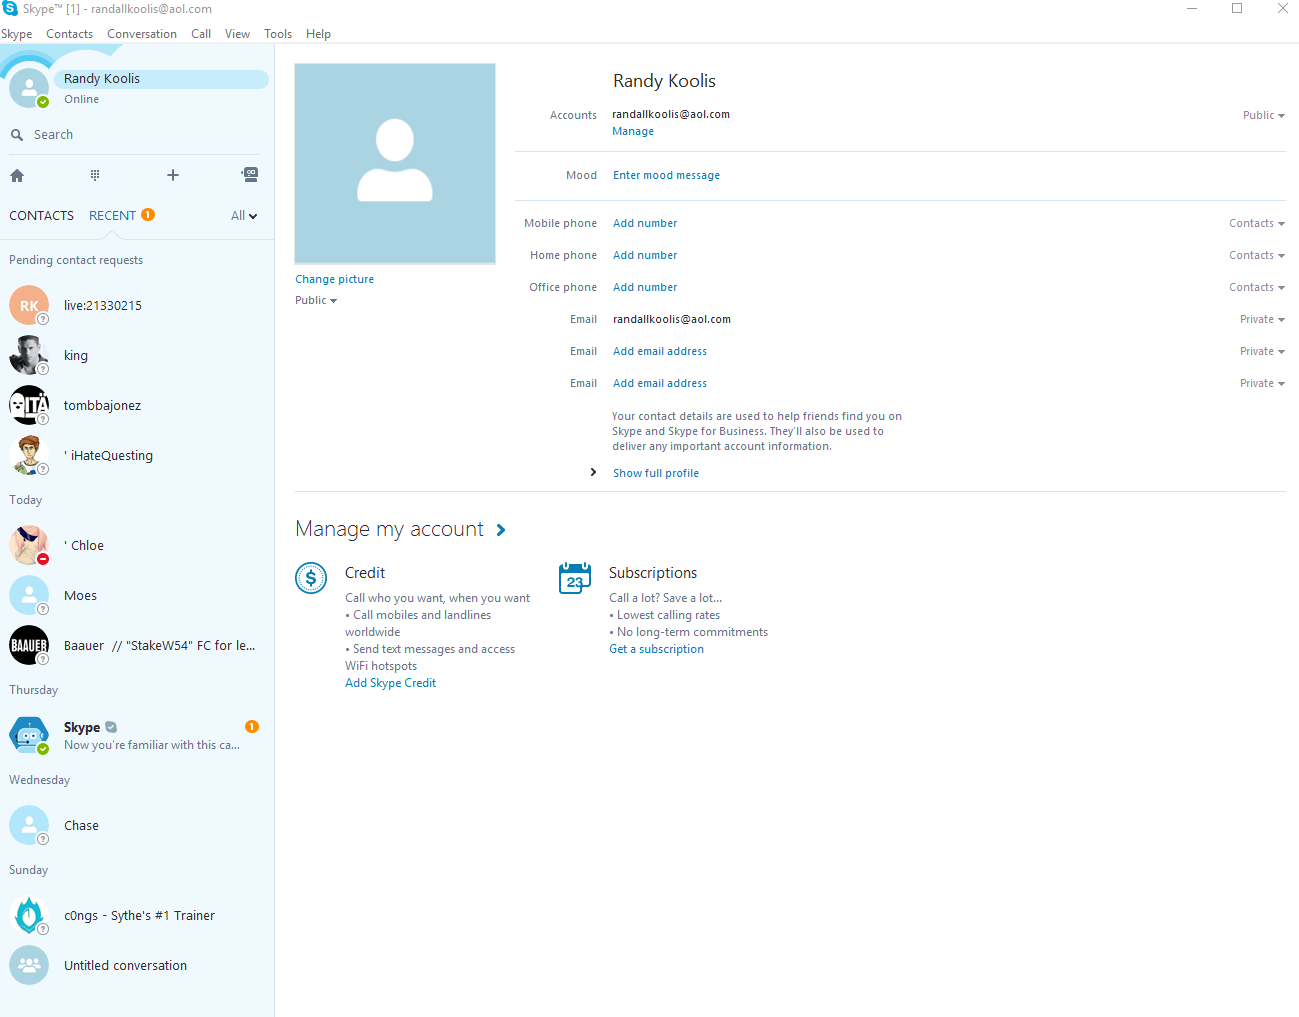Click Moes contact avatar
The image size is (1299, 1017).
(29, 595)
